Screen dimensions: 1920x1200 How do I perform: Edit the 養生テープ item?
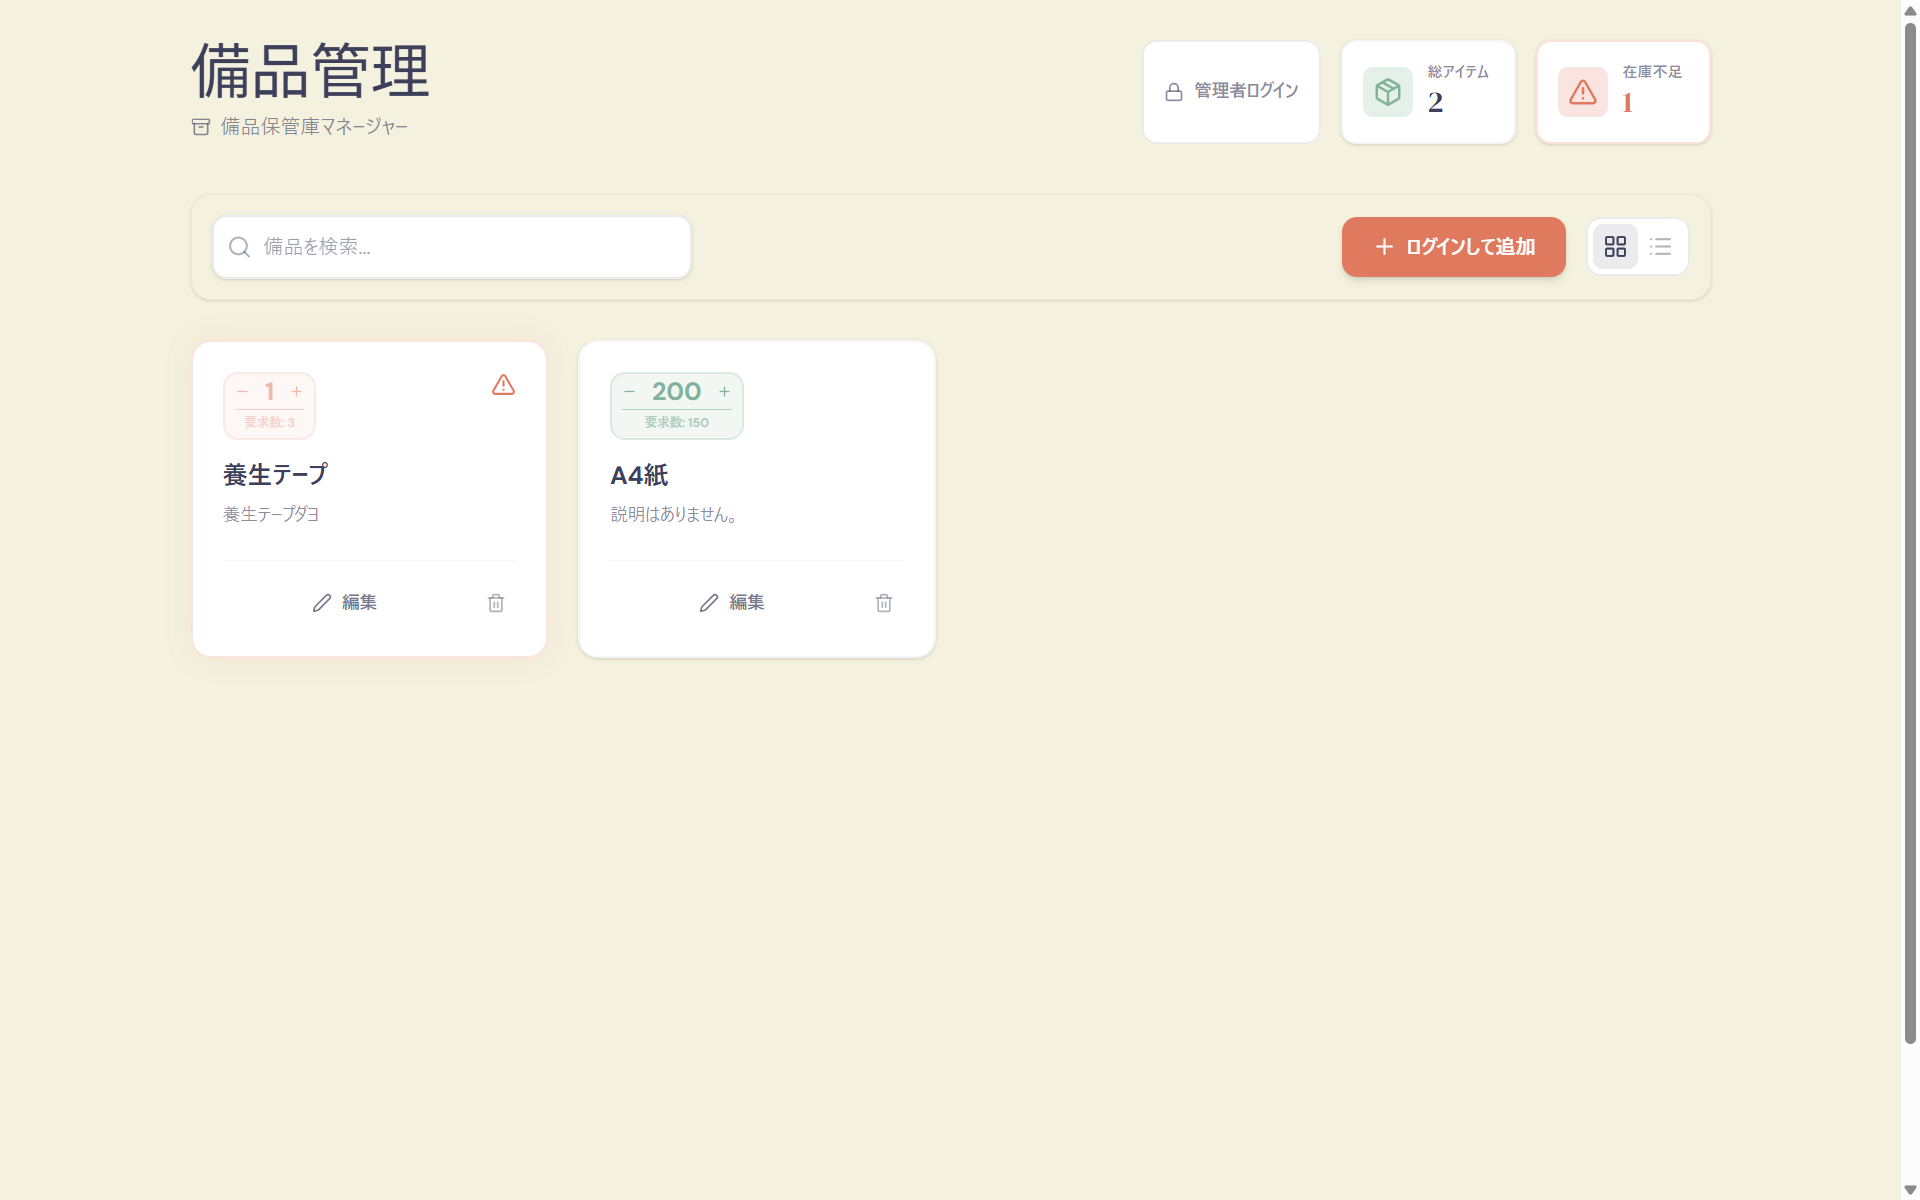344,603
